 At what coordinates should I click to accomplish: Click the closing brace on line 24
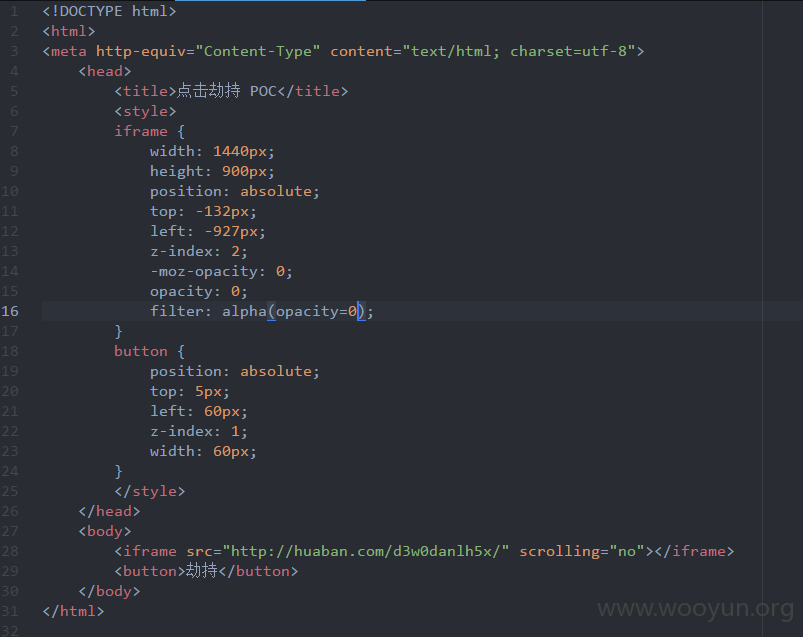click(x=118, y=471)
